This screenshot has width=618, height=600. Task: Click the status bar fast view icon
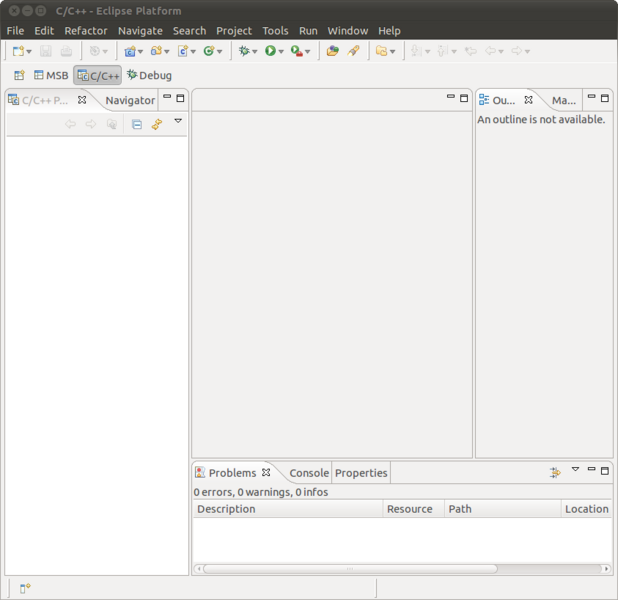click(25, 588)
